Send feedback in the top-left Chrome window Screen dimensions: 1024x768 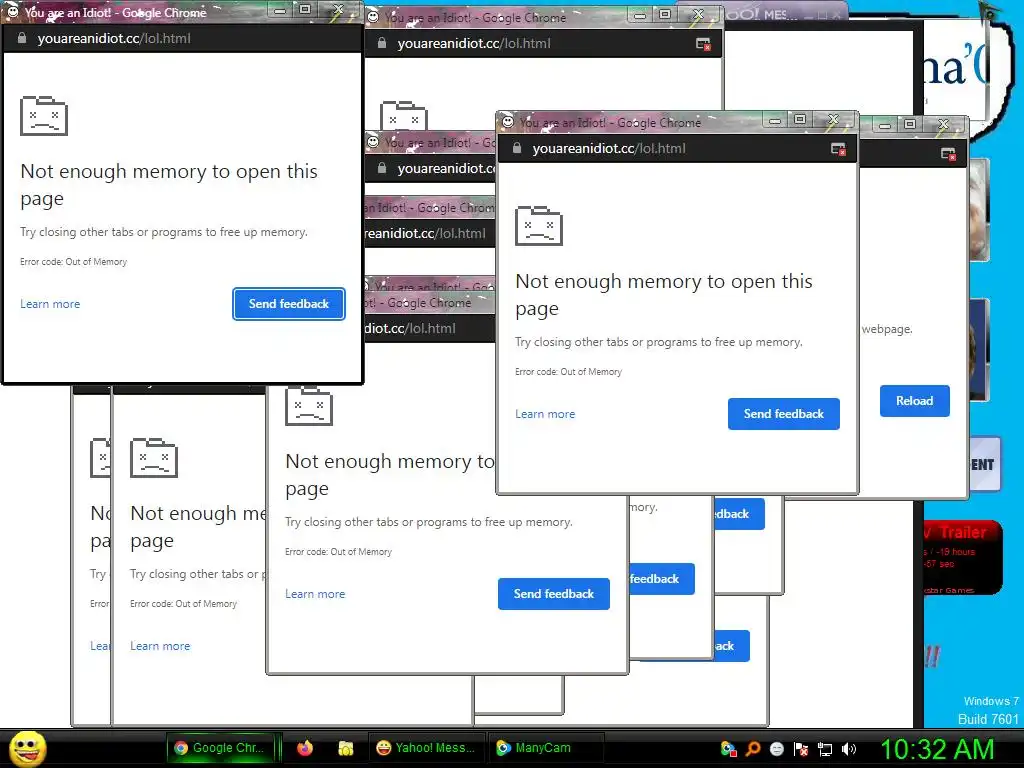click(x=289, y=304)
